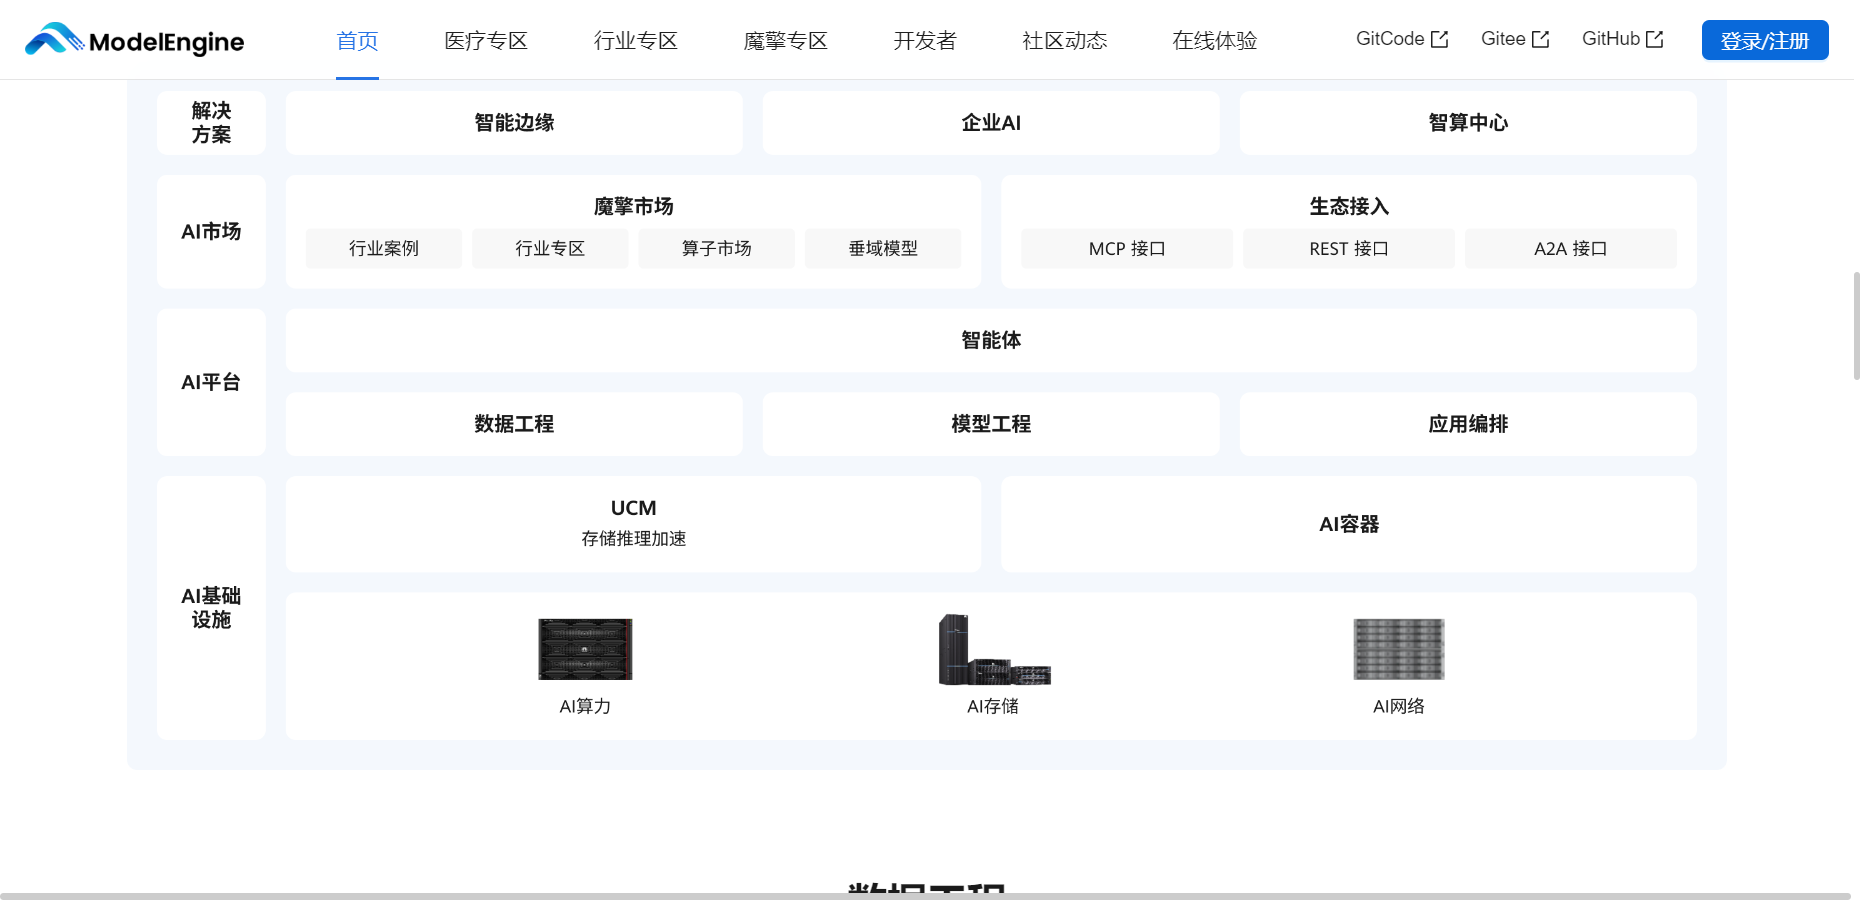Open the 开发者 menu item
1860x900 pixels.
point(924,41)
